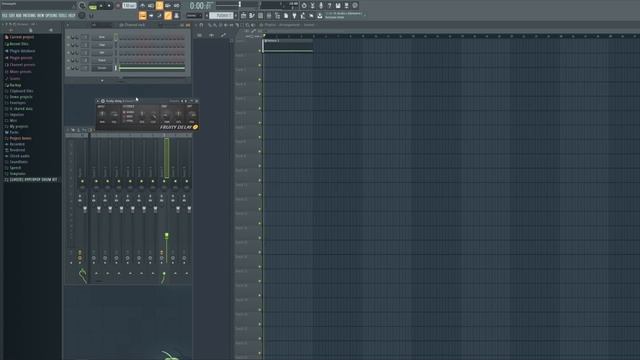The height and width of the screenshot is (360, 640).
Task: Open Fruity Delay plugin options arrow
Action: pos(98,101)
